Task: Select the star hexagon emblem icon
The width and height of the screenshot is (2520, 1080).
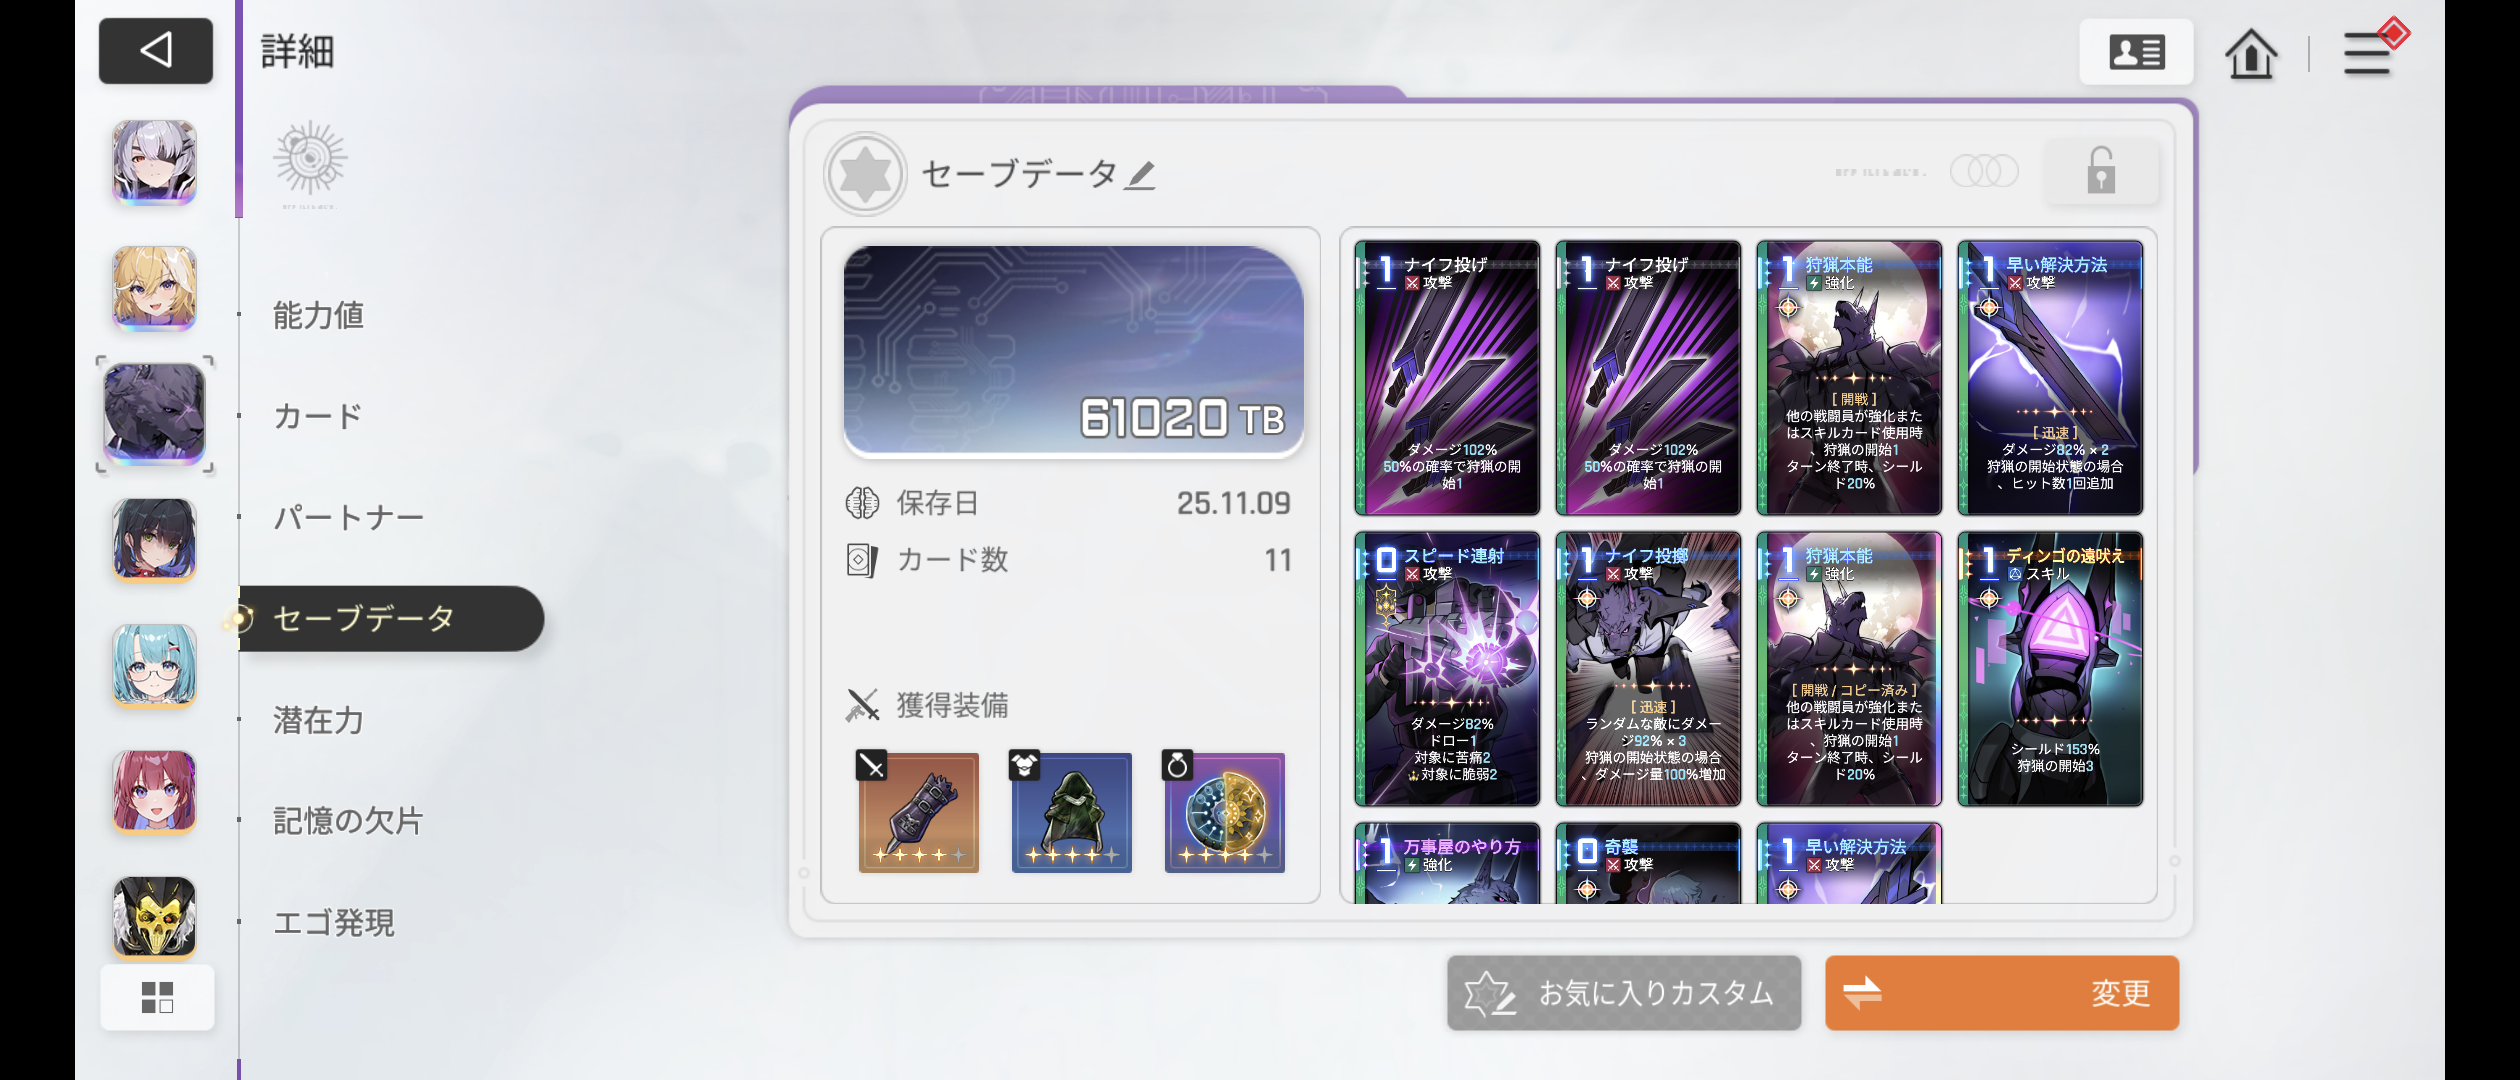Action: (x=865, y=174)
